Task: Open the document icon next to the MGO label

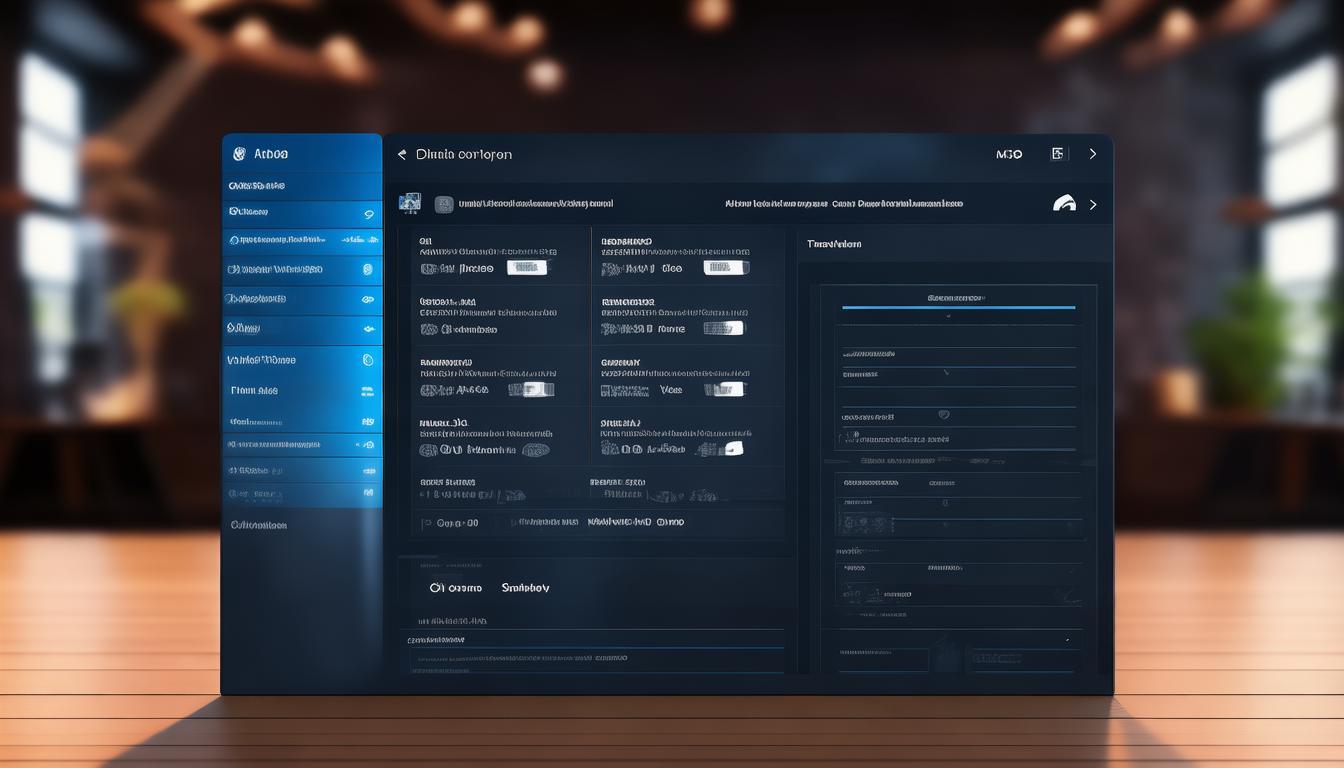Action: (x=1057, y=153)
